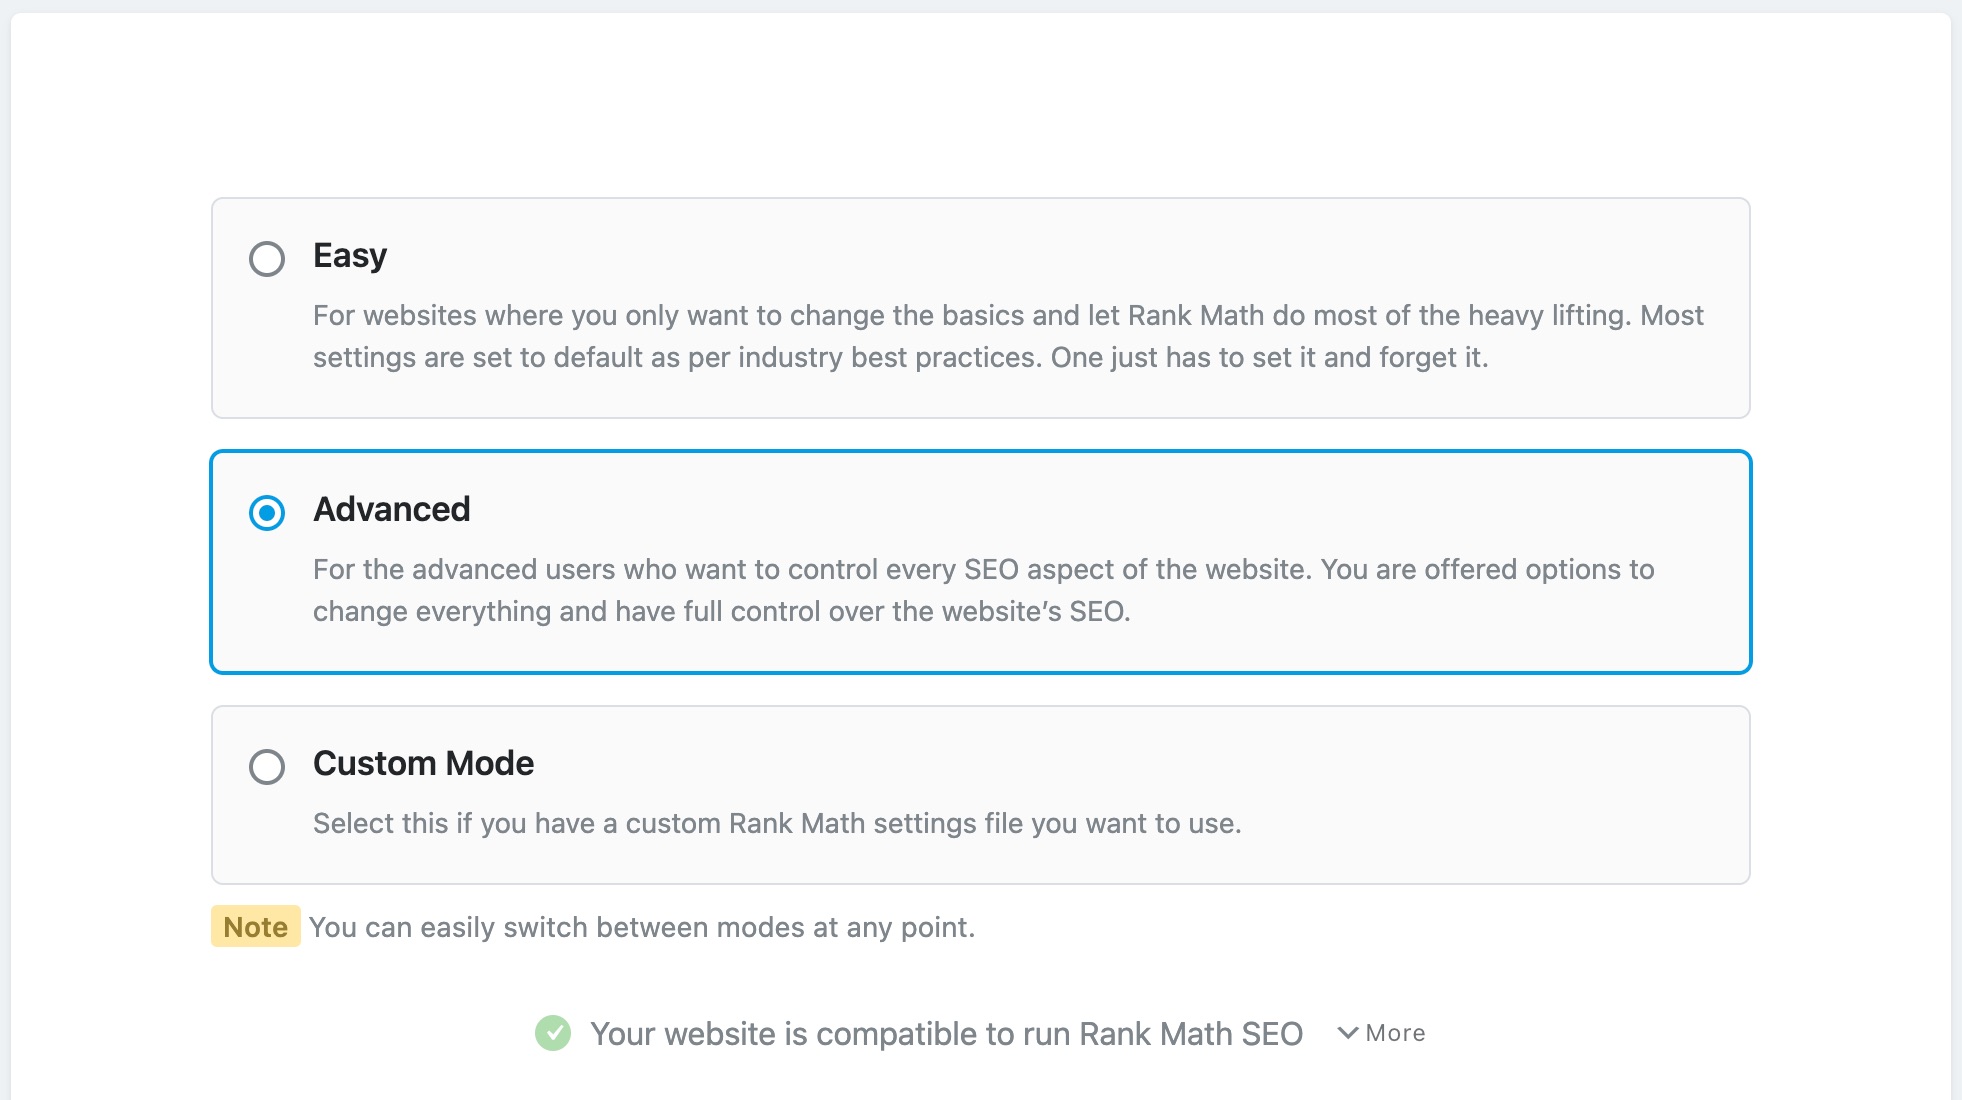This screenshot has height=1100, width=1962.
Task: Click the Easy heading
Action: click(x=348, y=256)
